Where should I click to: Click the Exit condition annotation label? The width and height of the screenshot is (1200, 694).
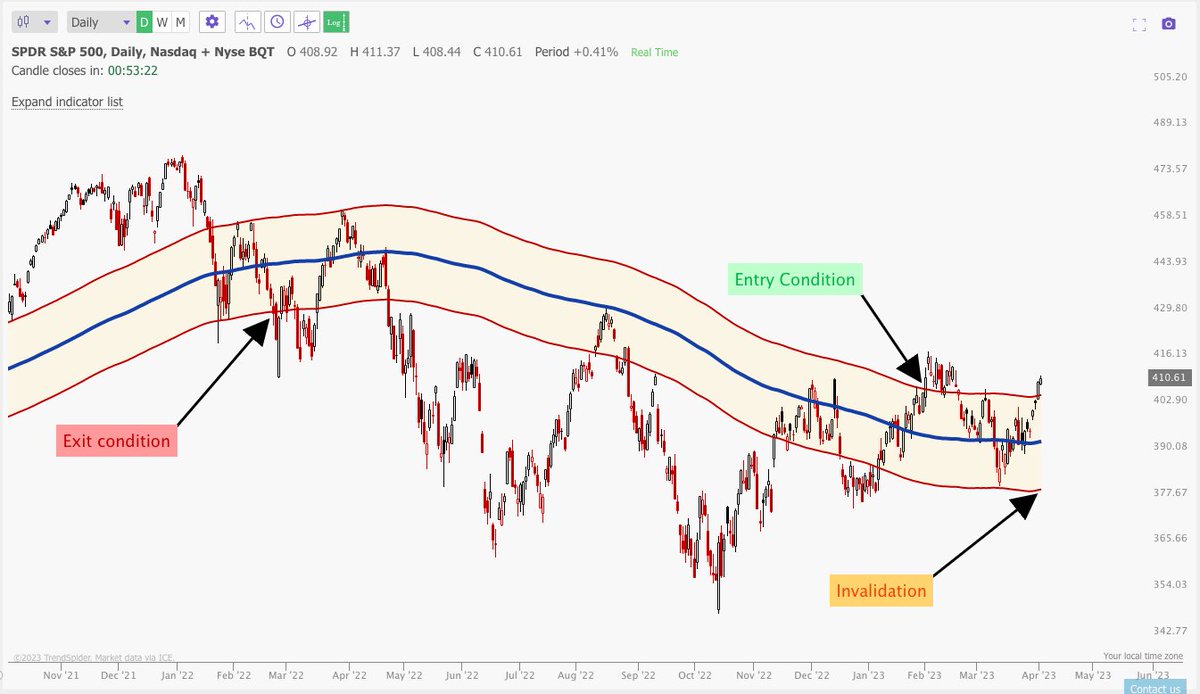116,441
